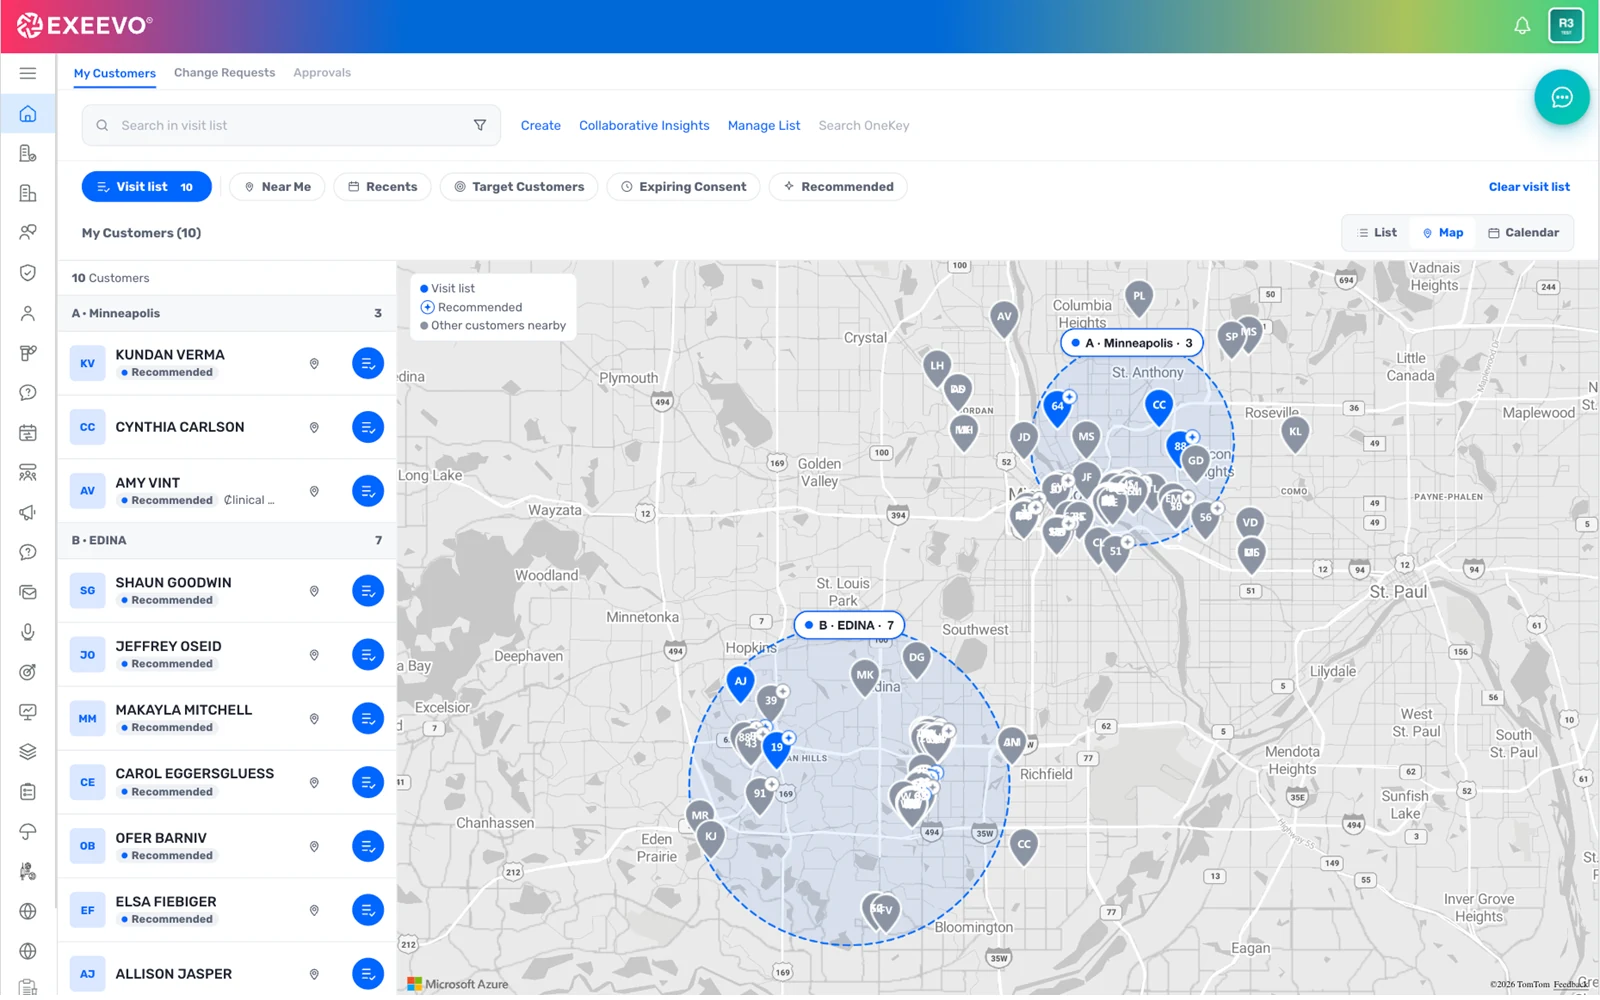The width and height of the screenshot is (1600, 1000).
Task: Click location pin for Amy Vint
Action: 314,491
